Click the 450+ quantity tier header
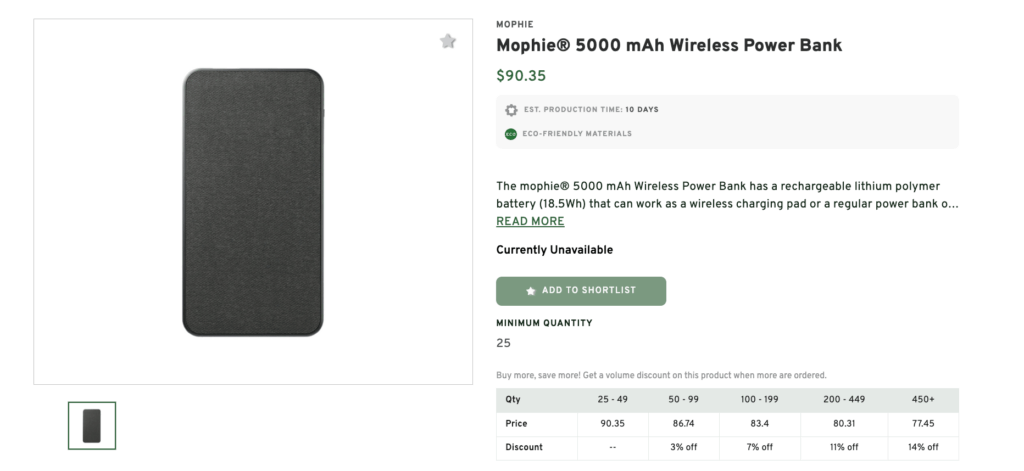Screen dimensions: 1024x471 [923, 399]
